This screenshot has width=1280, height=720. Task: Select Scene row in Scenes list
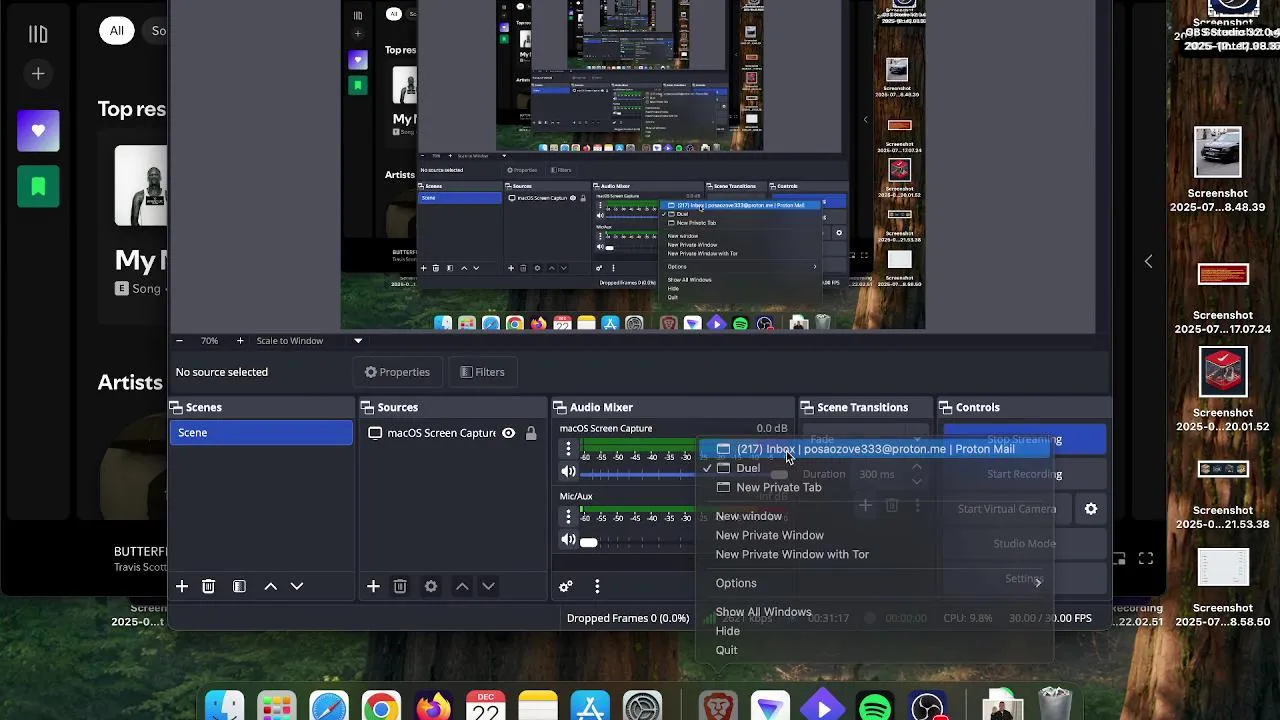tap(261, 433)
